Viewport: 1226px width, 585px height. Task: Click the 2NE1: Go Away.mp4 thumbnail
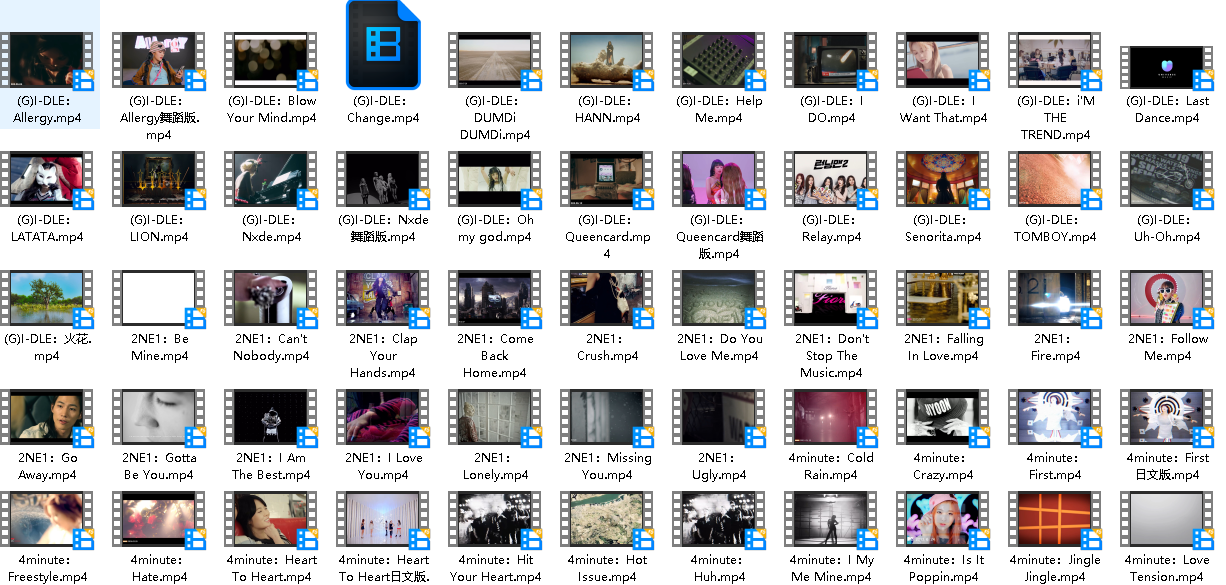(x=47, y=417)
